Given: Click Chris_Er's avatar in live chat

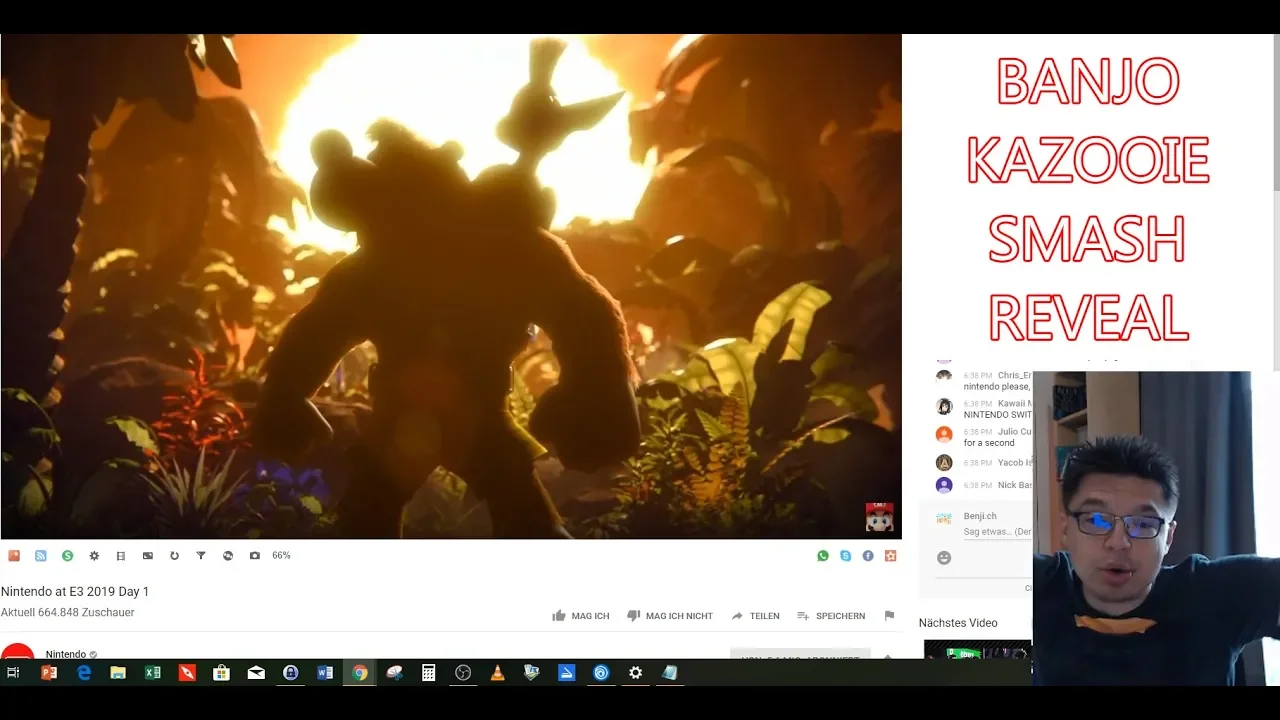Looking at the screenshot, I should click(944, 377).
